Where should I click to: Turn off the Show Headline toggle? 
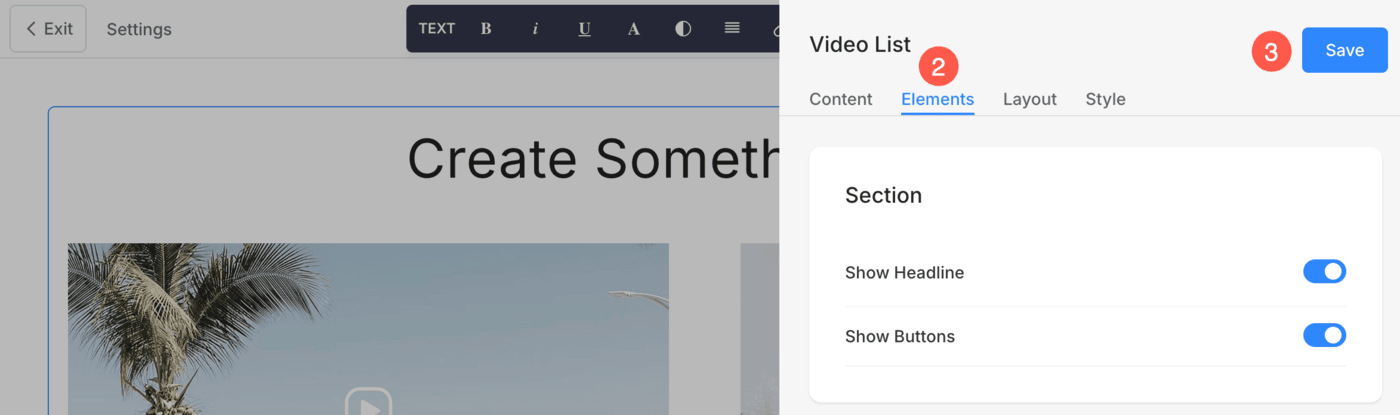pyautogui.click(x=1324, y=272)
